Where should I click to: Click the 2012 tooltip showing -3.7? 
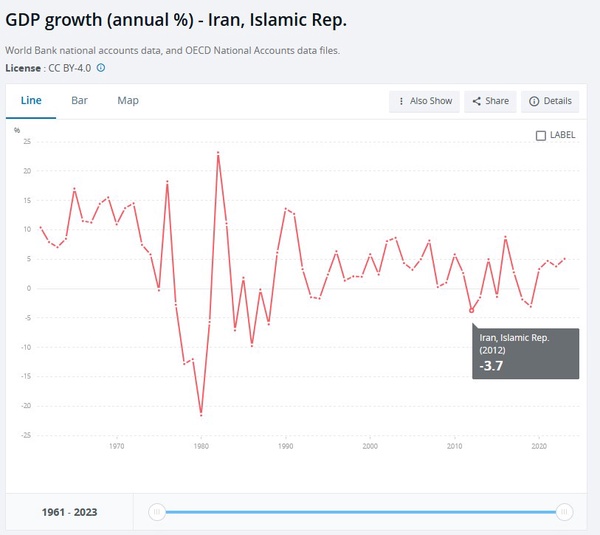(525, 353)
